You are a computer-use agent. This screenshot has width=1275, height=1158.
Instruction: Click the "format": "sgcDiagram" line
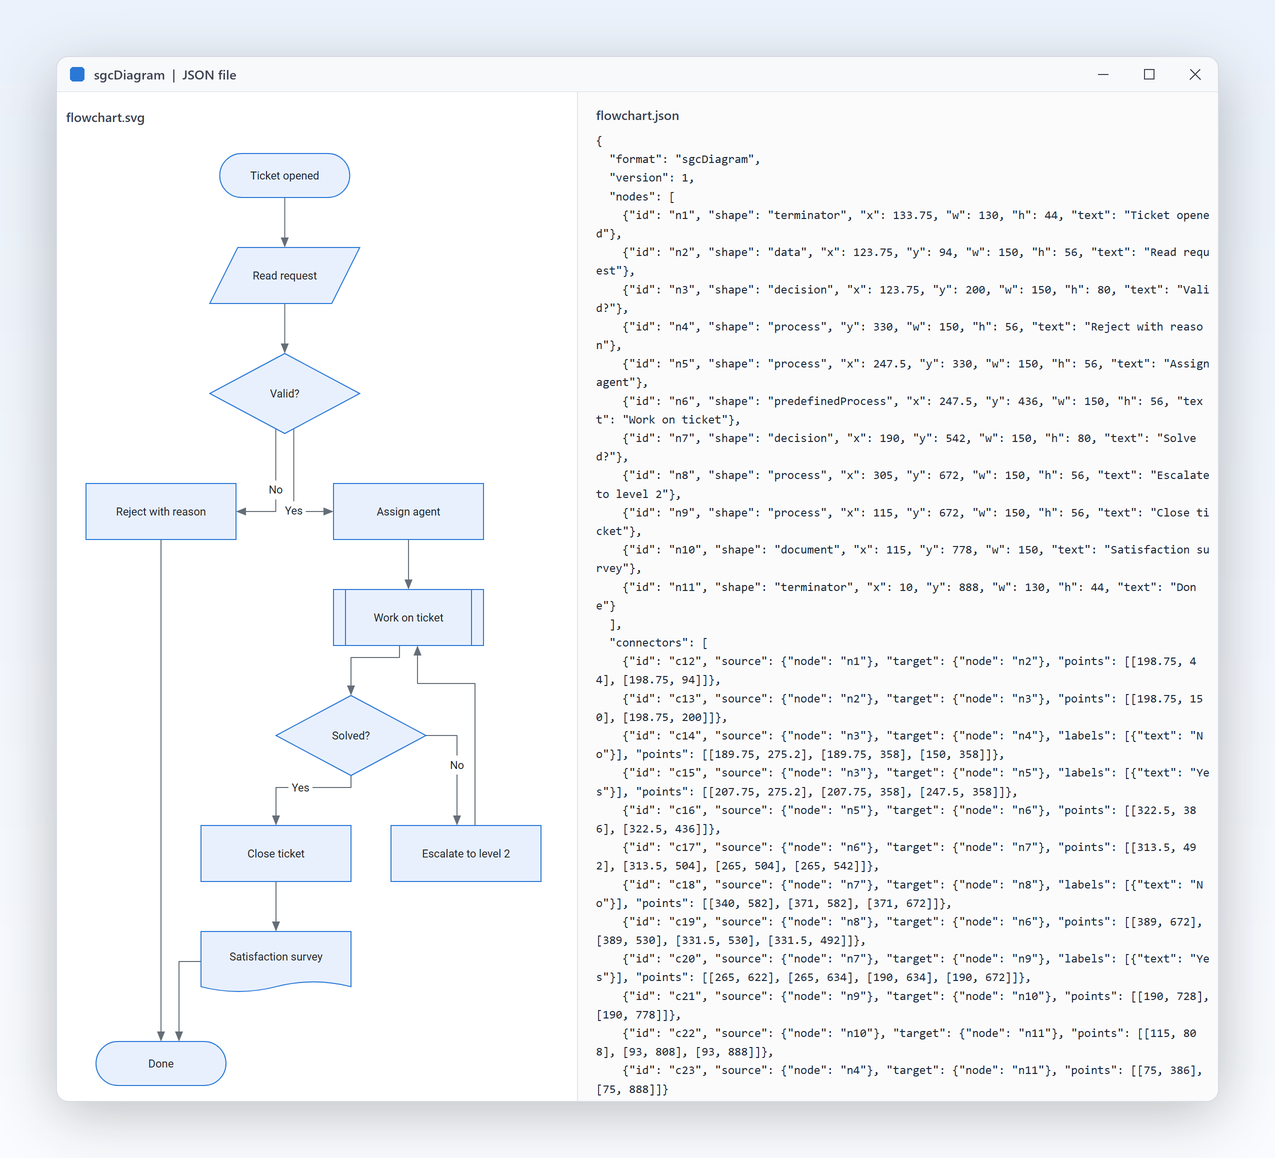pyautogui.click(x=685, y=159)
